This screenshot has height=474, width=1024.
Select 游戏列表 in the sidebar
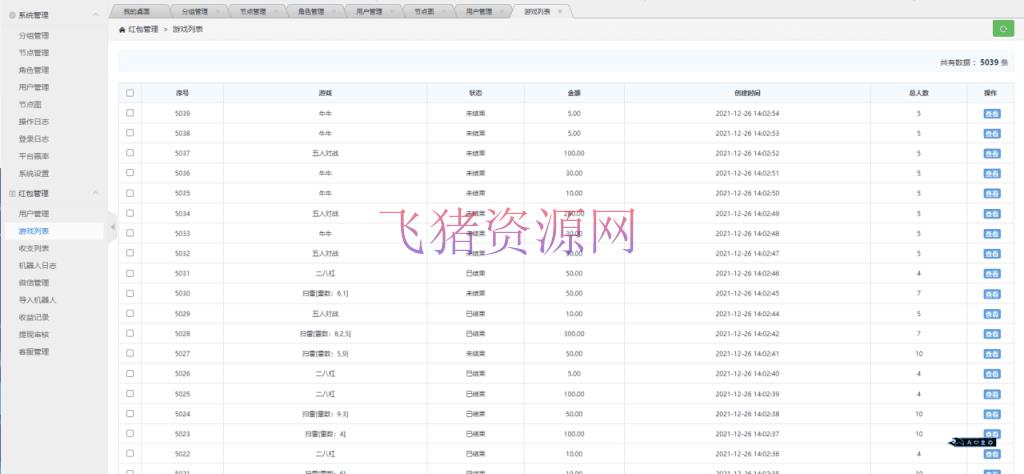pos(34,231)
